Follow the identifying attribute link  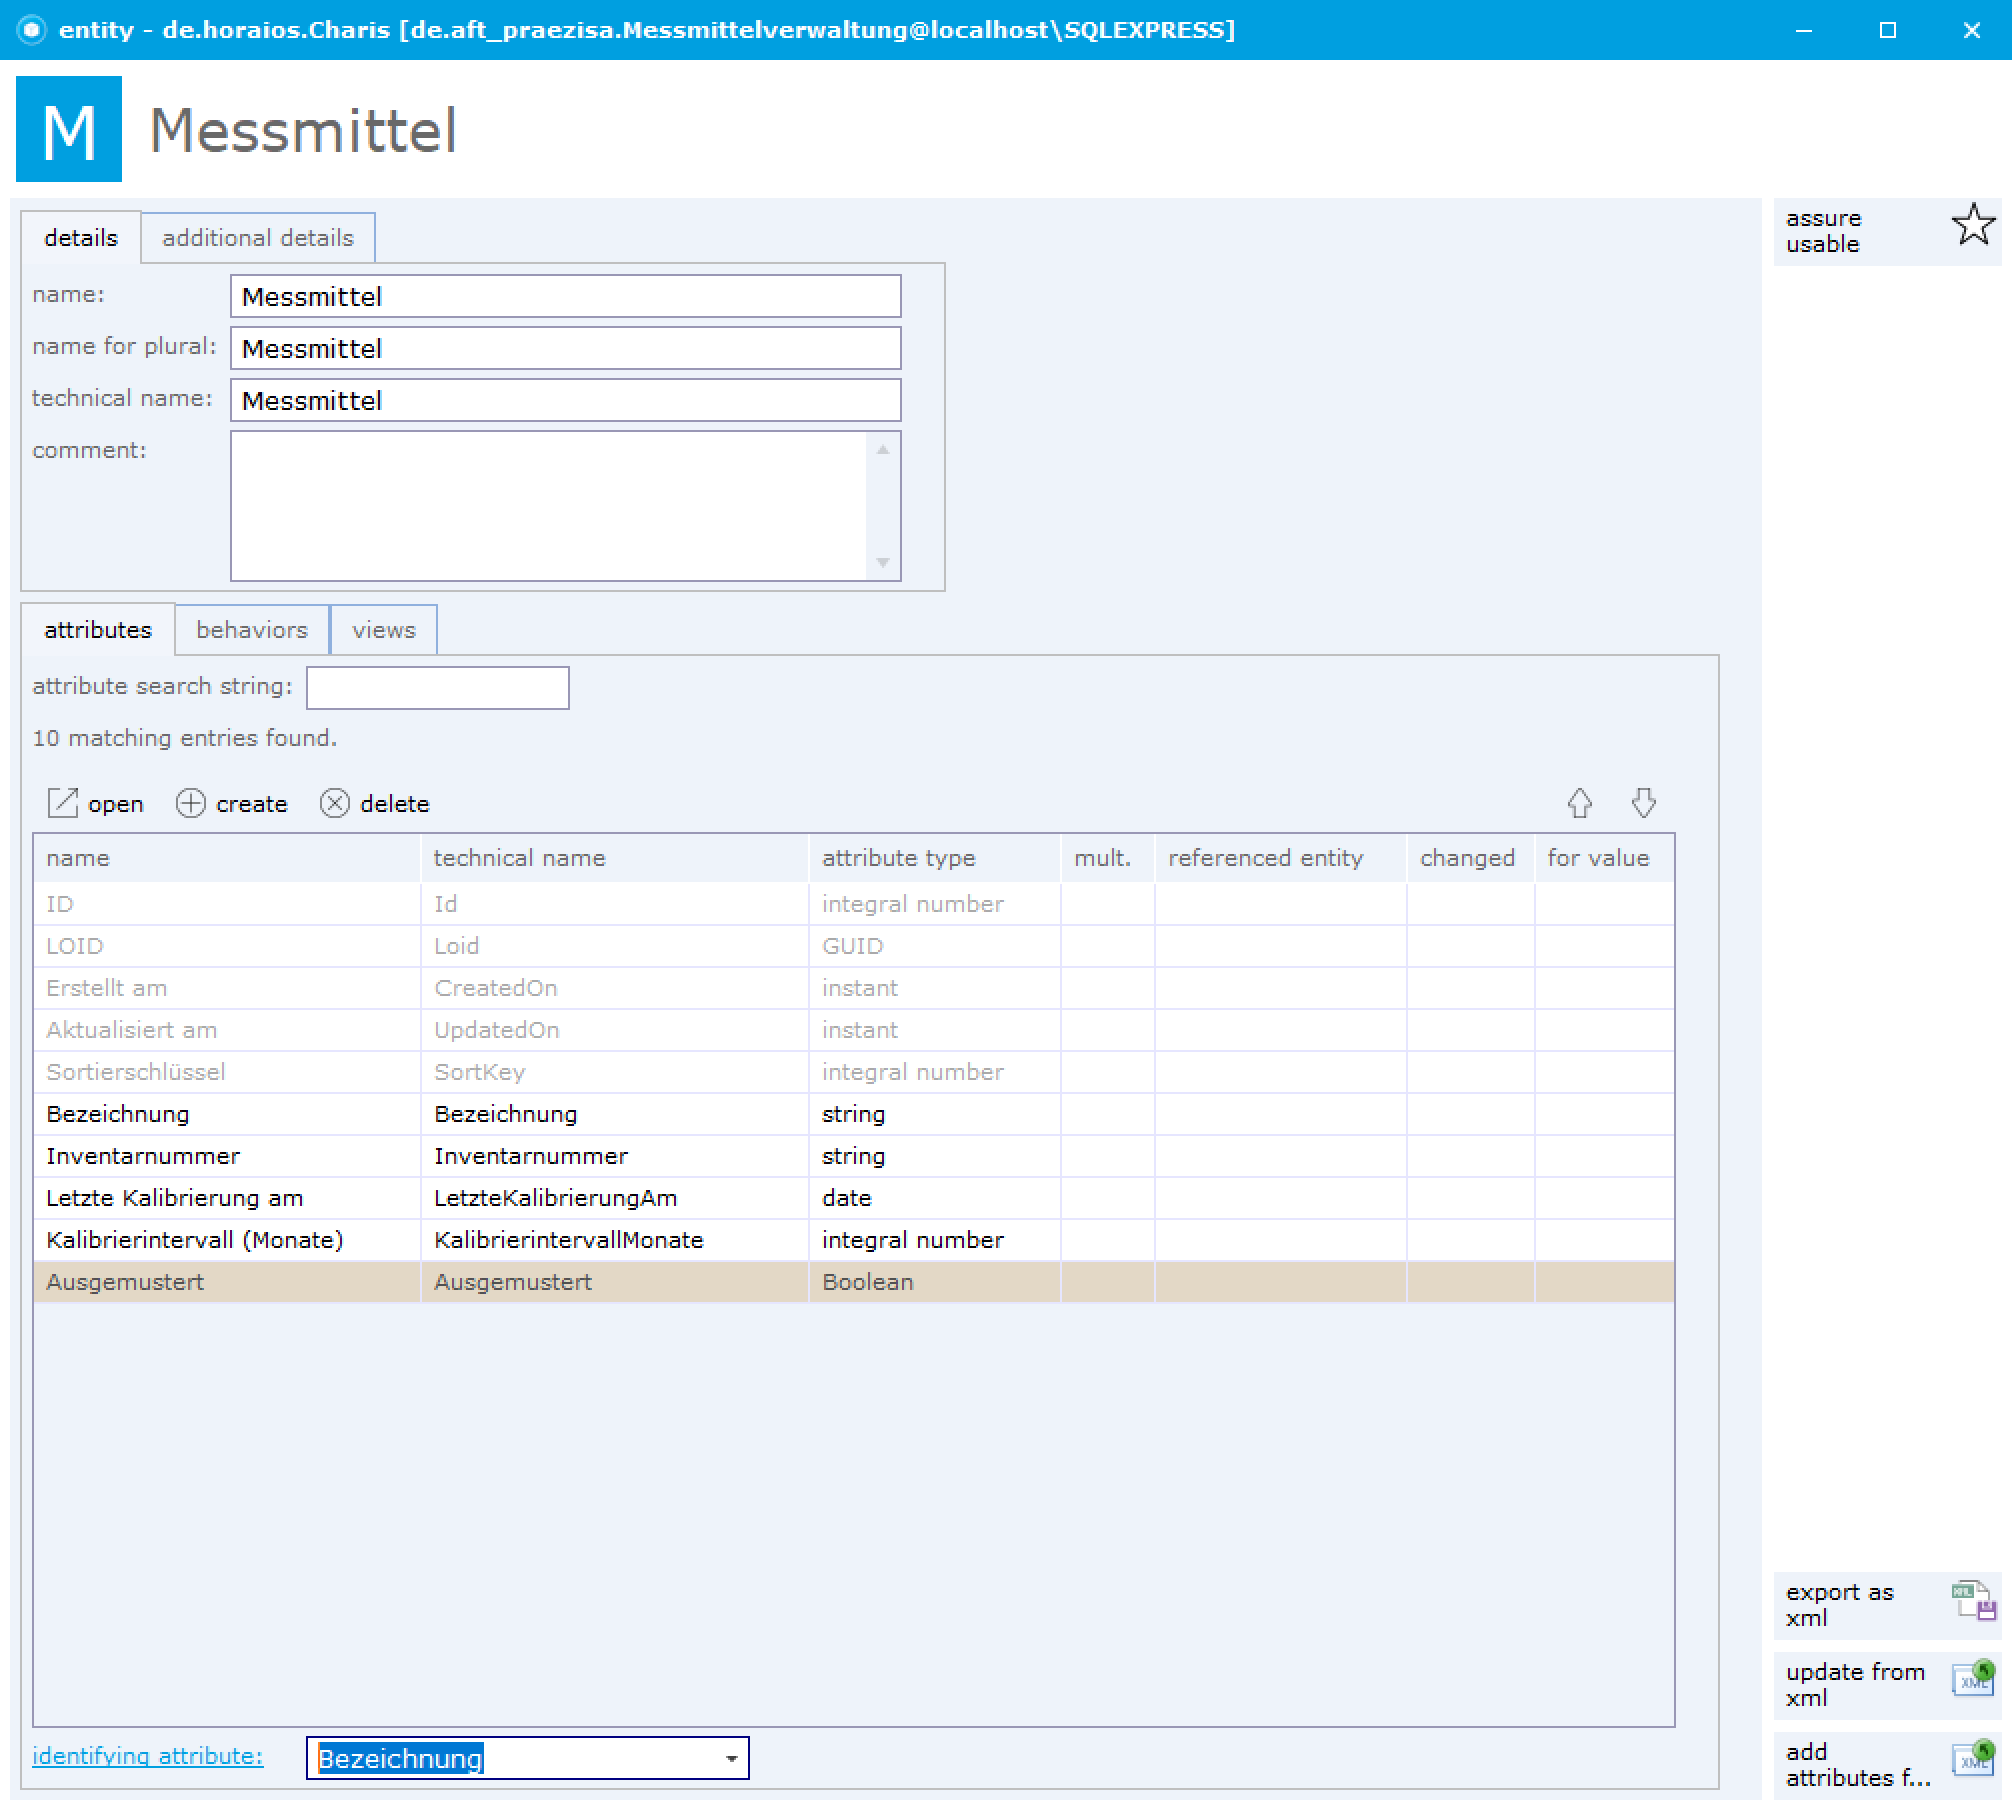pyautogui.click(x=148, y=1756)
